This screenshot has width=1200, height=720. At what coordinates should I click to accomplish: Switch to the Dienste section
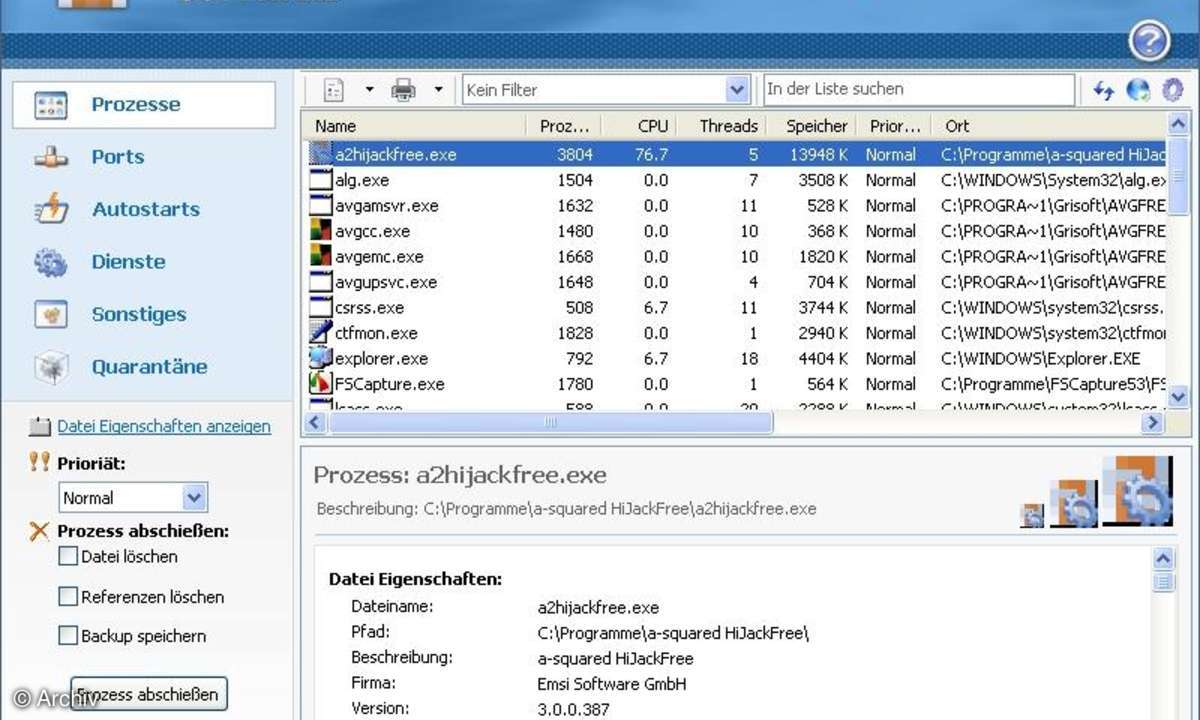point(129,262)
